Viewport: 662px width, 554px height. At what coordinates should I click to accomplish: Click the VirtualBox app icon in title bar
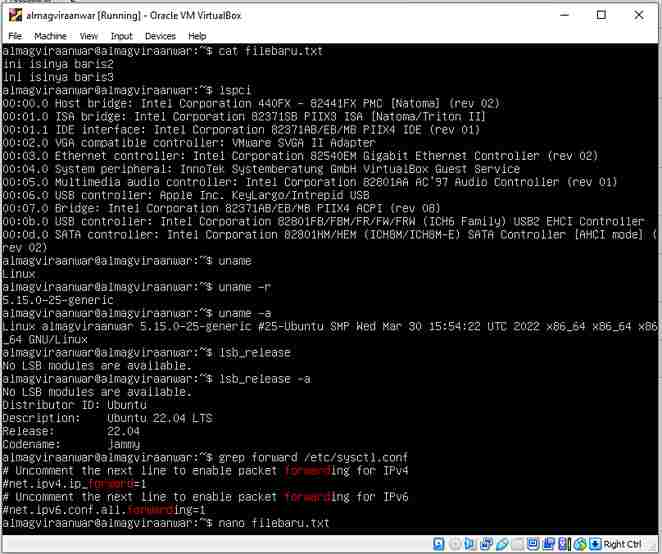15,15
